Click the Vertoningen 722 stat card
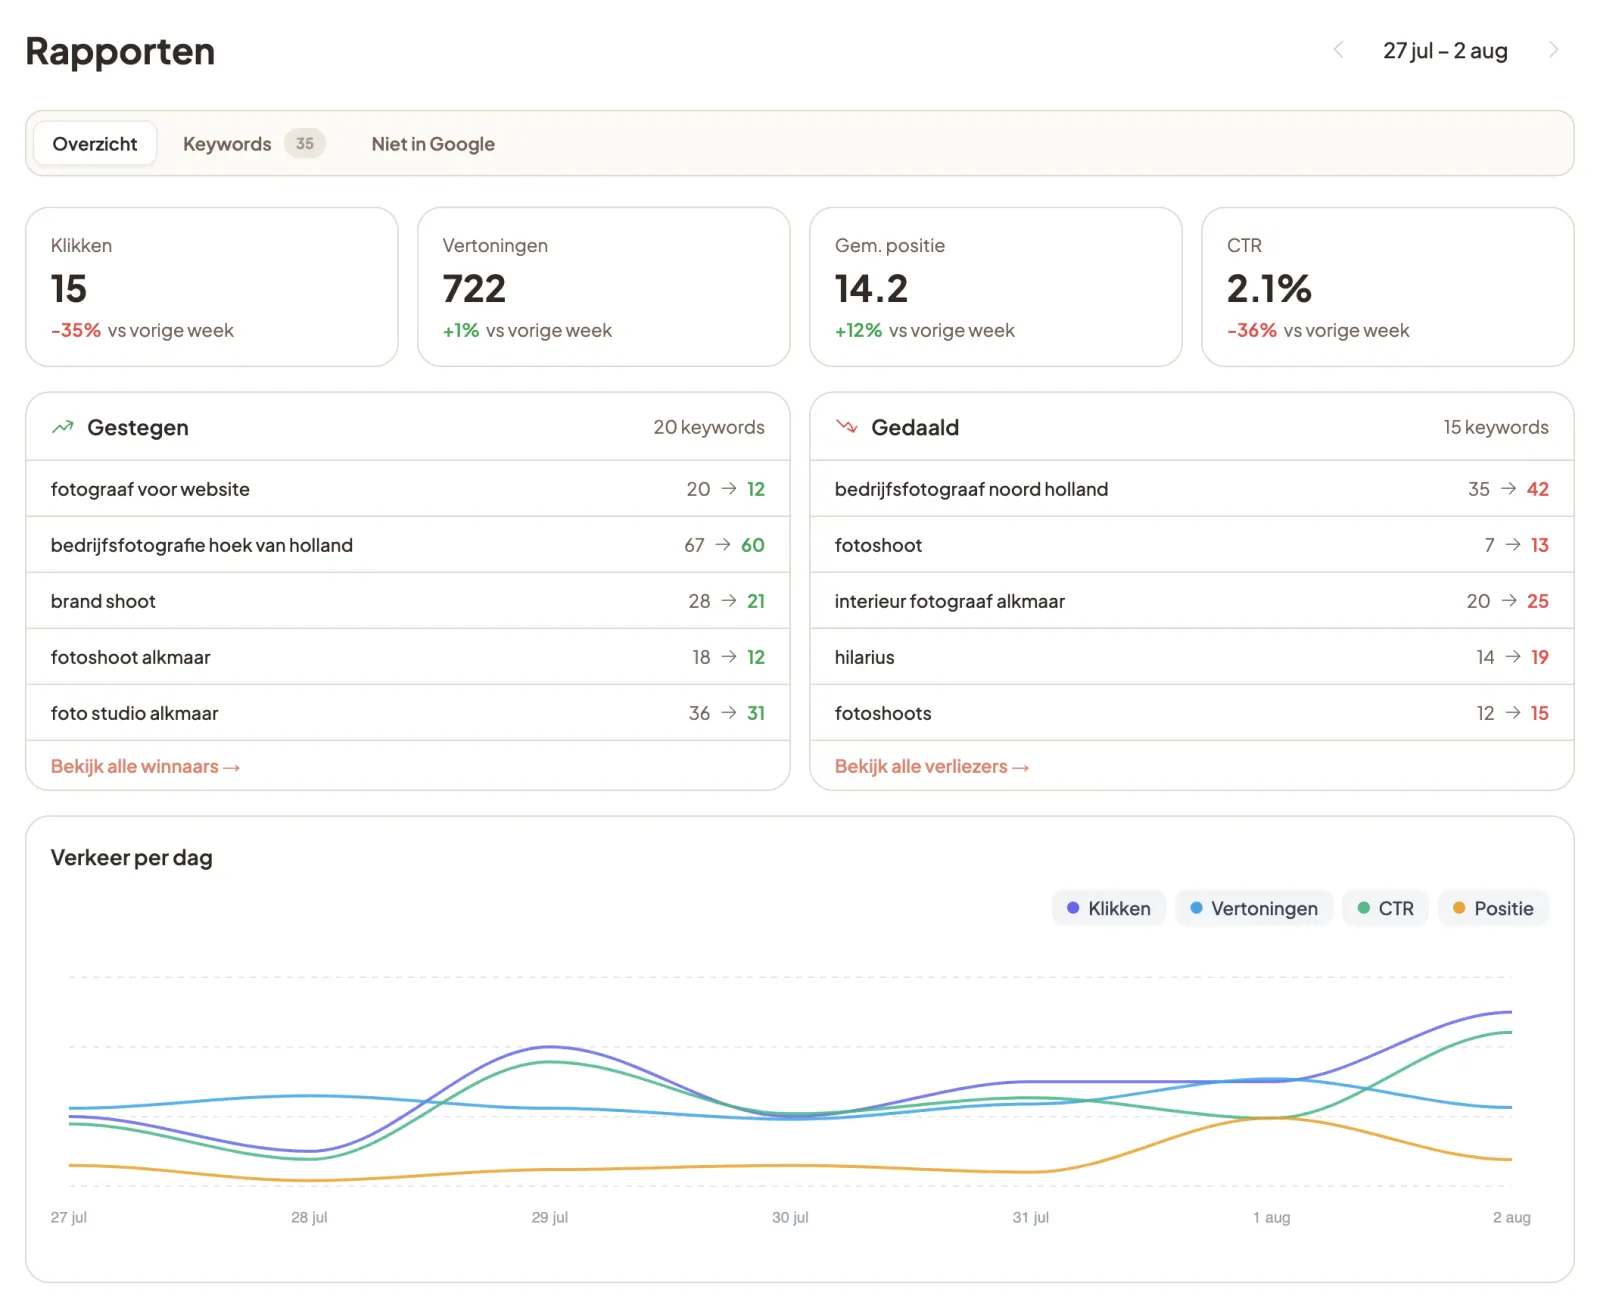Image resolution: width=1600 pixels, height=1302 pixels. click(x=604, y=287)
